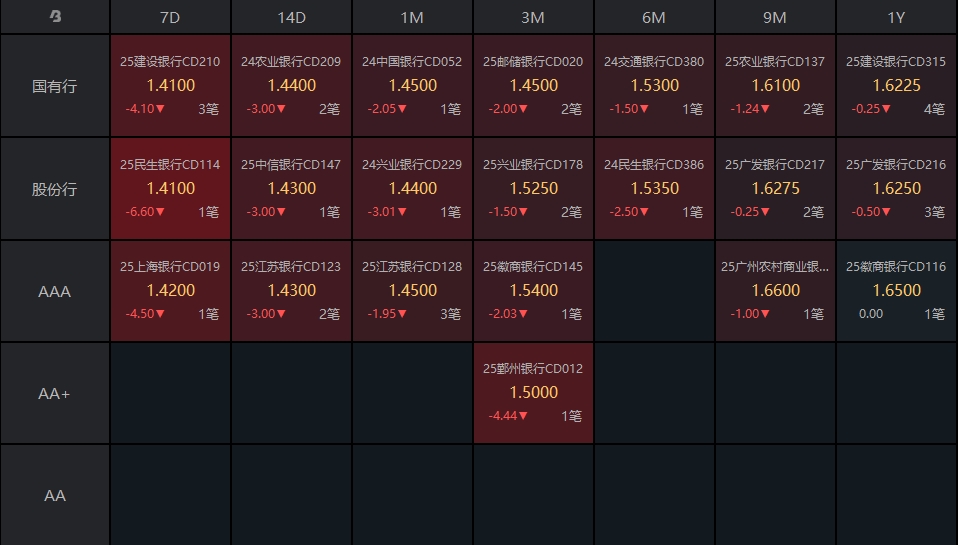Open the 24中国银行CD052 cell
The height and width of the screenshot is (545, 958).
tap(412, 86)
